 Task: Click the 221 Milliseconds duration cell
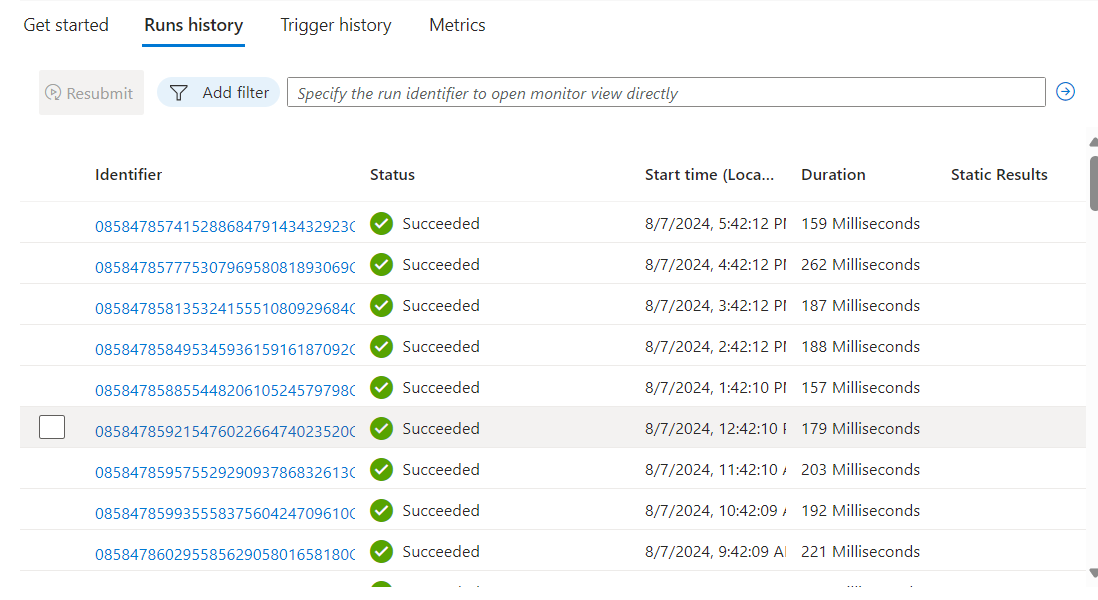tap(861, 552)
